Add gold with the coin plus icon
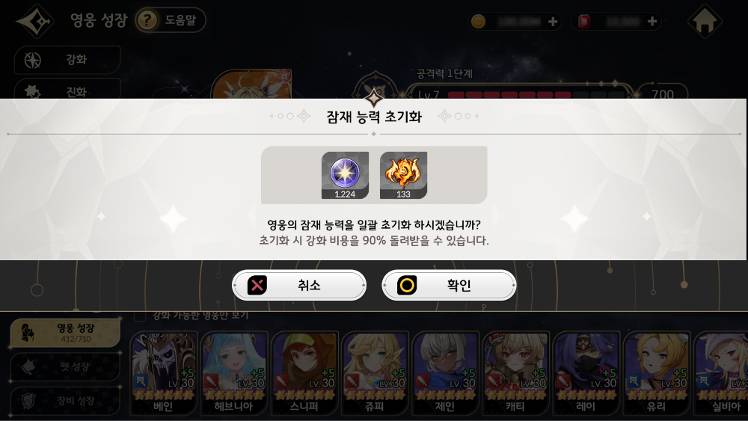 click(x=552, y=21)
